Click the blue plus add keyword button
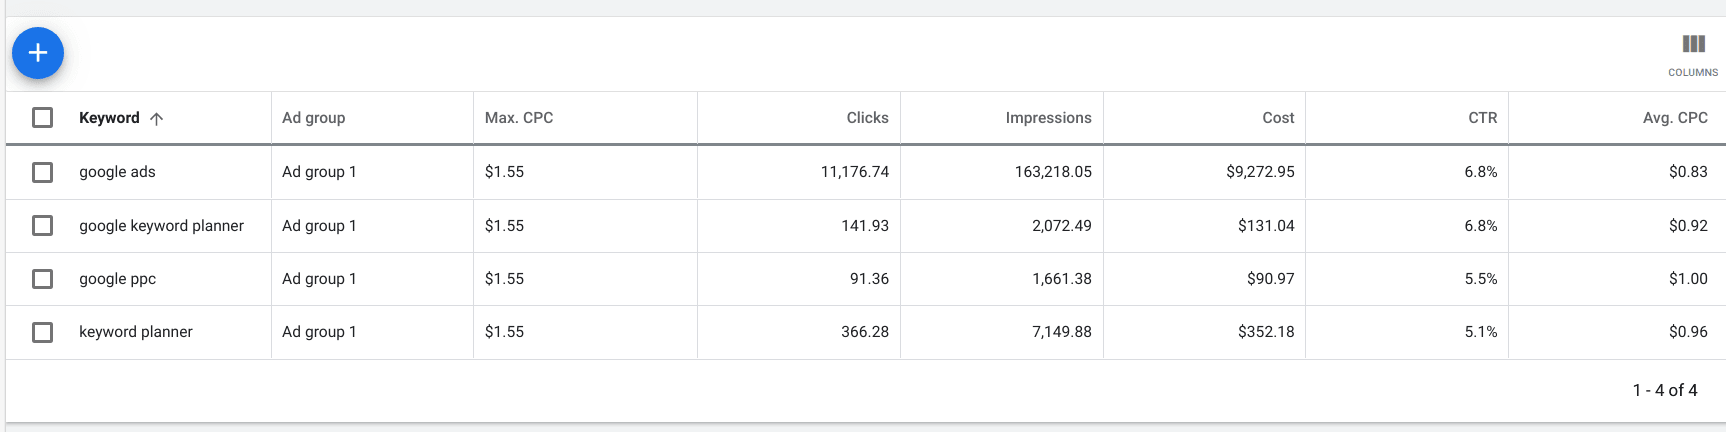 coord(38,53)
